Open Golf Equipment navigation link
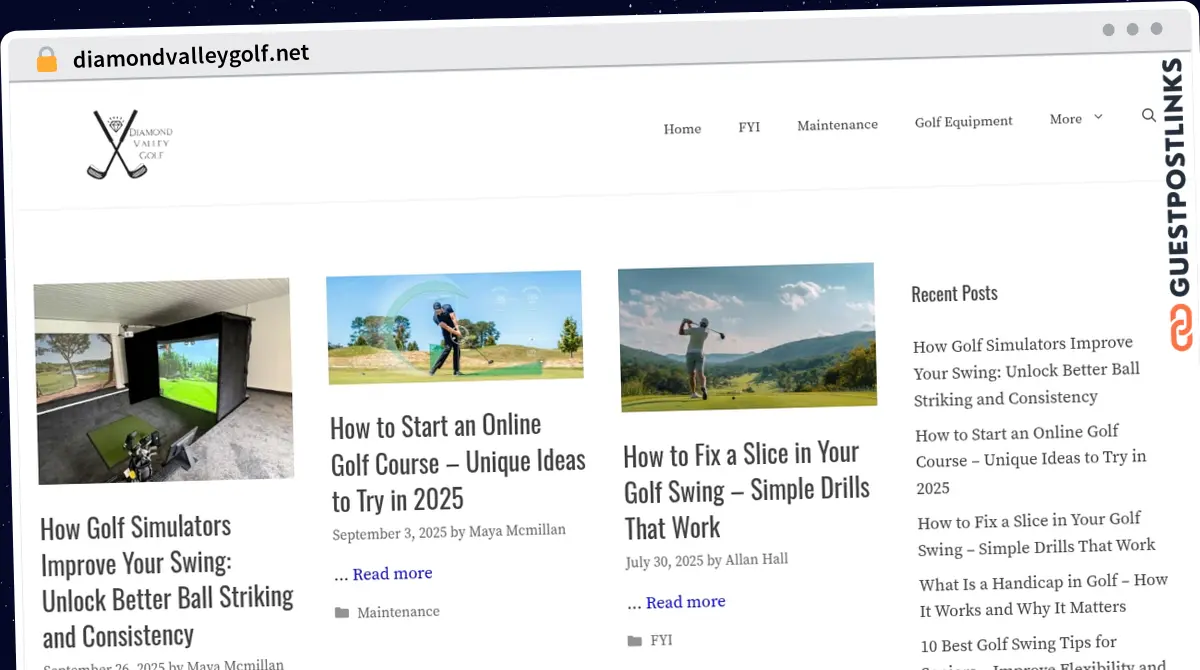 point(963,121)
